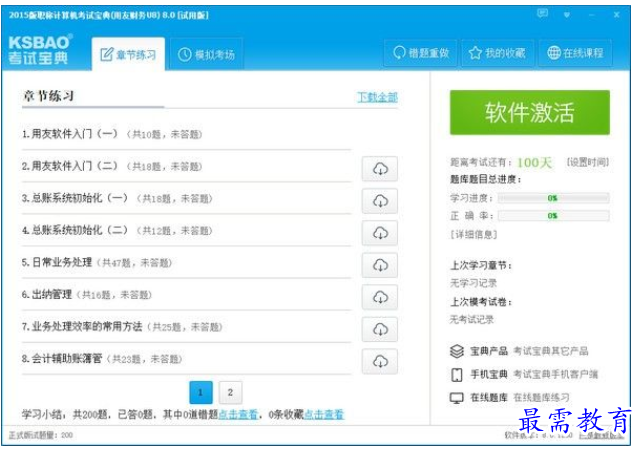The height and width of the screenshot is (452, 640).
Task: Download chapter 6 出纳管理
Action: 380,297
